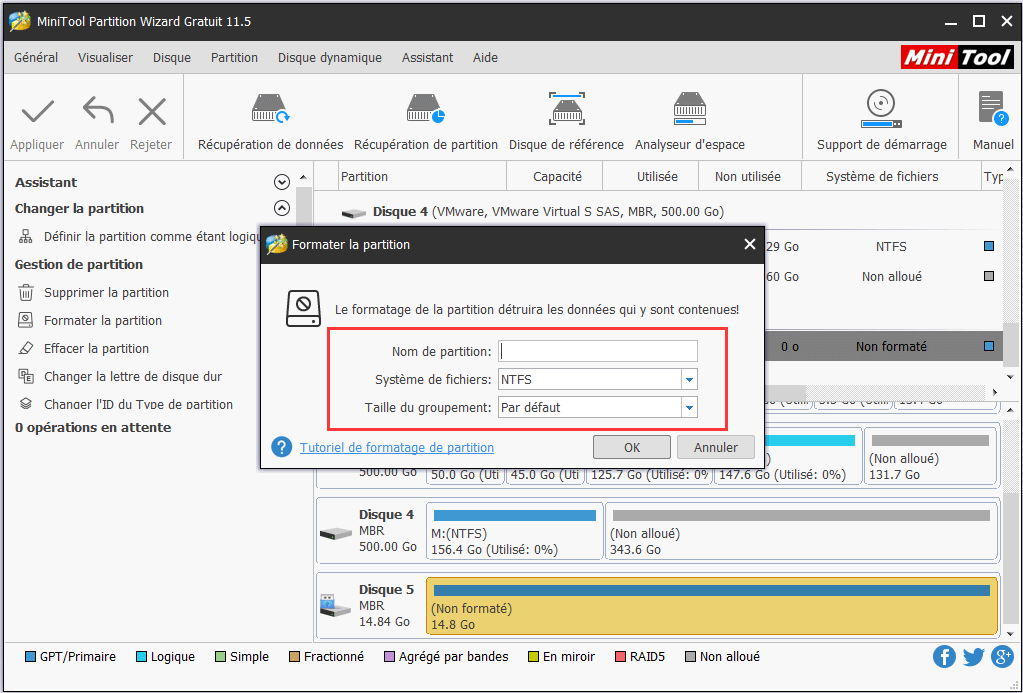Click the Disque 4 drive icon in disk map
This screenshot has width=1023, height=693.
pyautogui.click(x=335, y=533)
